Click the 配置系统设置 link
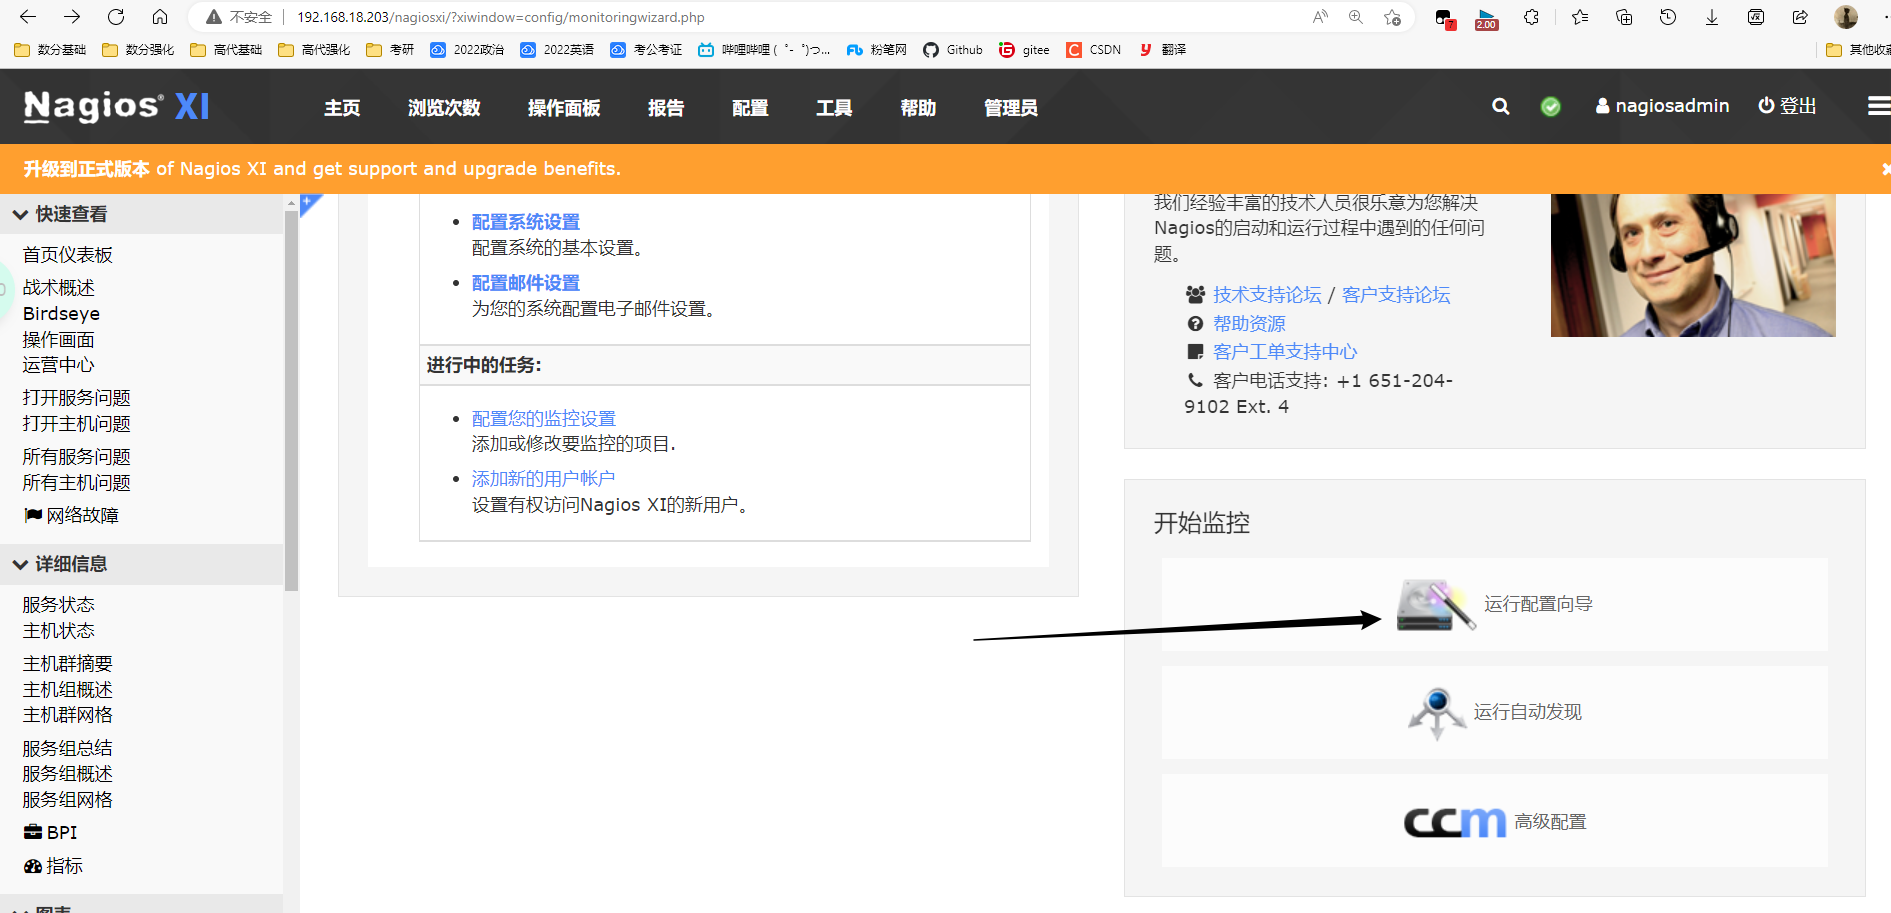Image resolution: width=1891 pixels, height=913 pixels. tap(525, 222)
